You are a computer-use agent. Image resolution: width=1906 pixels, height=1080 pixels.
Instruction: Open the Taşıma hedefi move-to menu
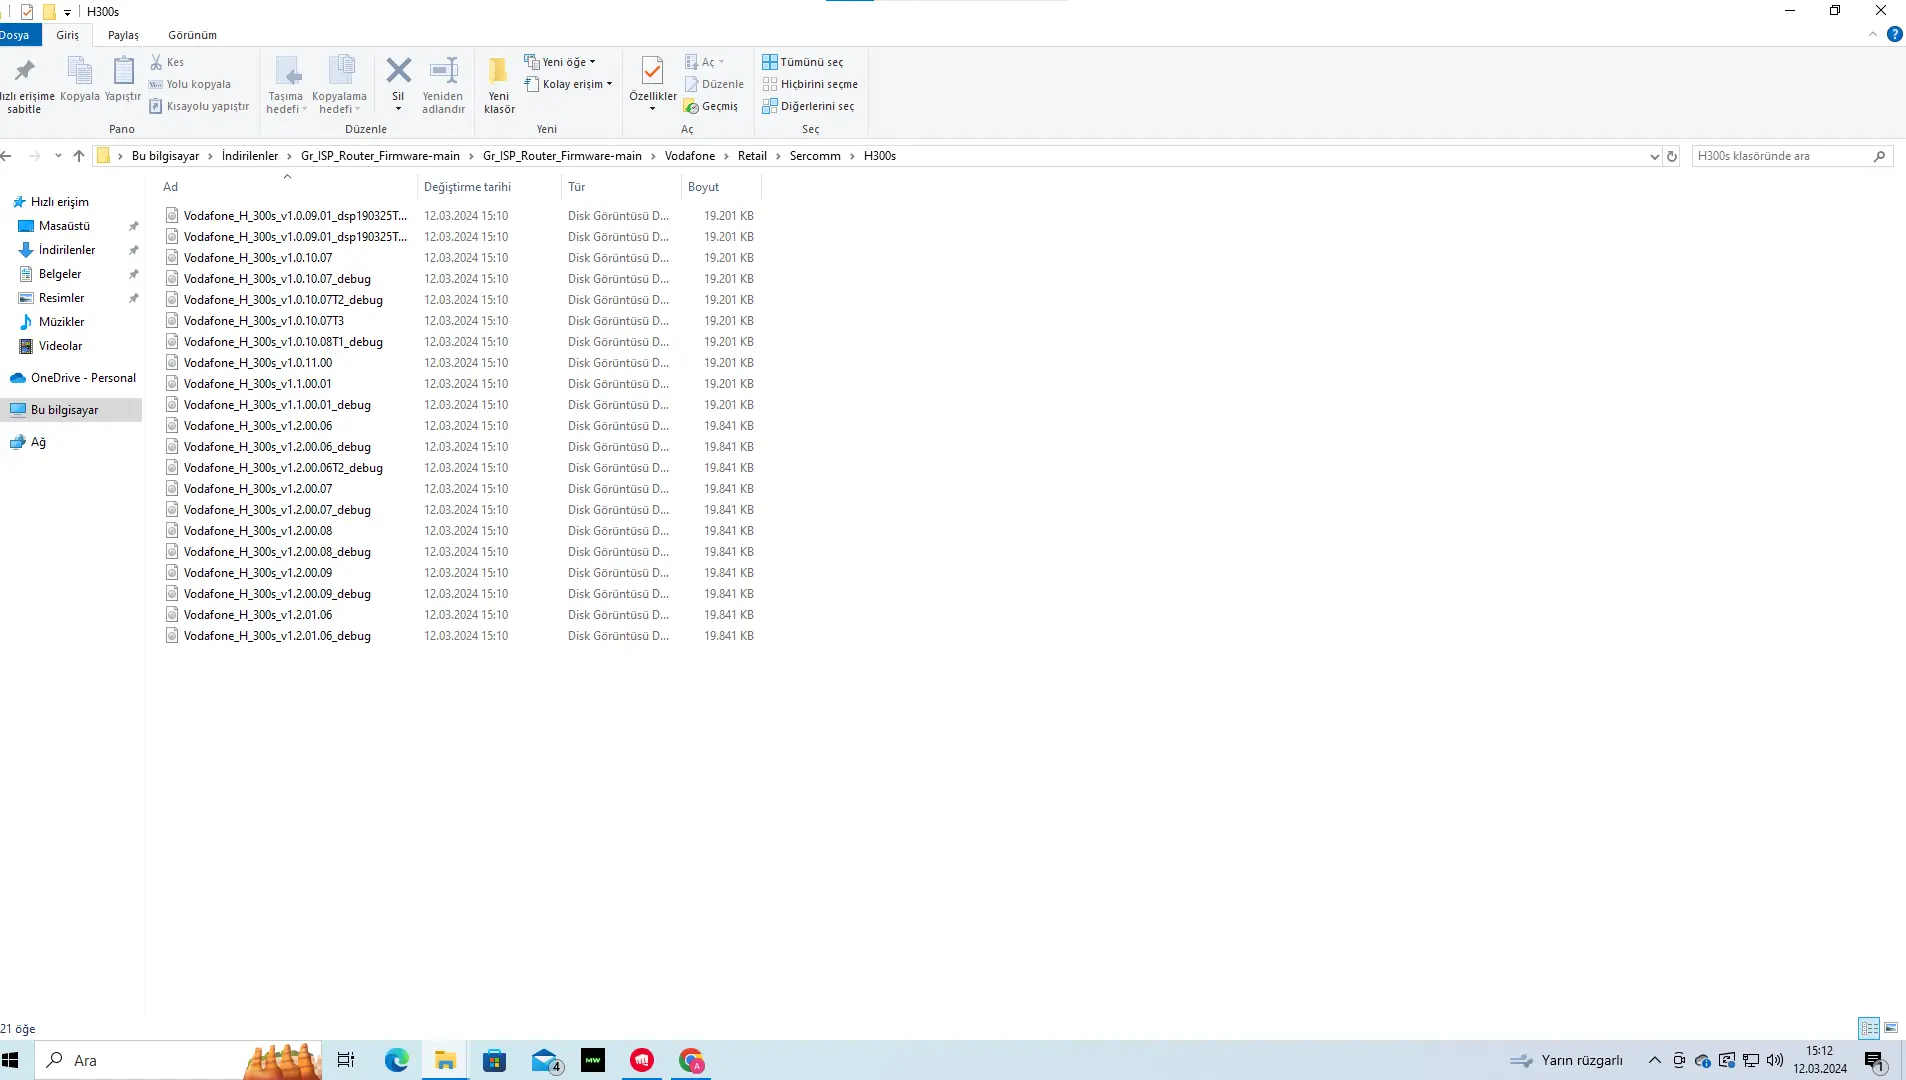(286, 84)
